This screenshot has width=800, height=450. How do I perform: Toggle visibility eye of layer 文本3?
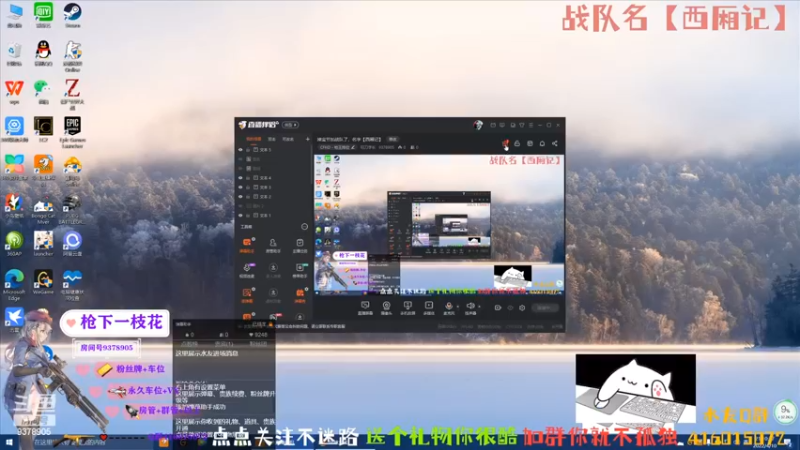(240, 187)
